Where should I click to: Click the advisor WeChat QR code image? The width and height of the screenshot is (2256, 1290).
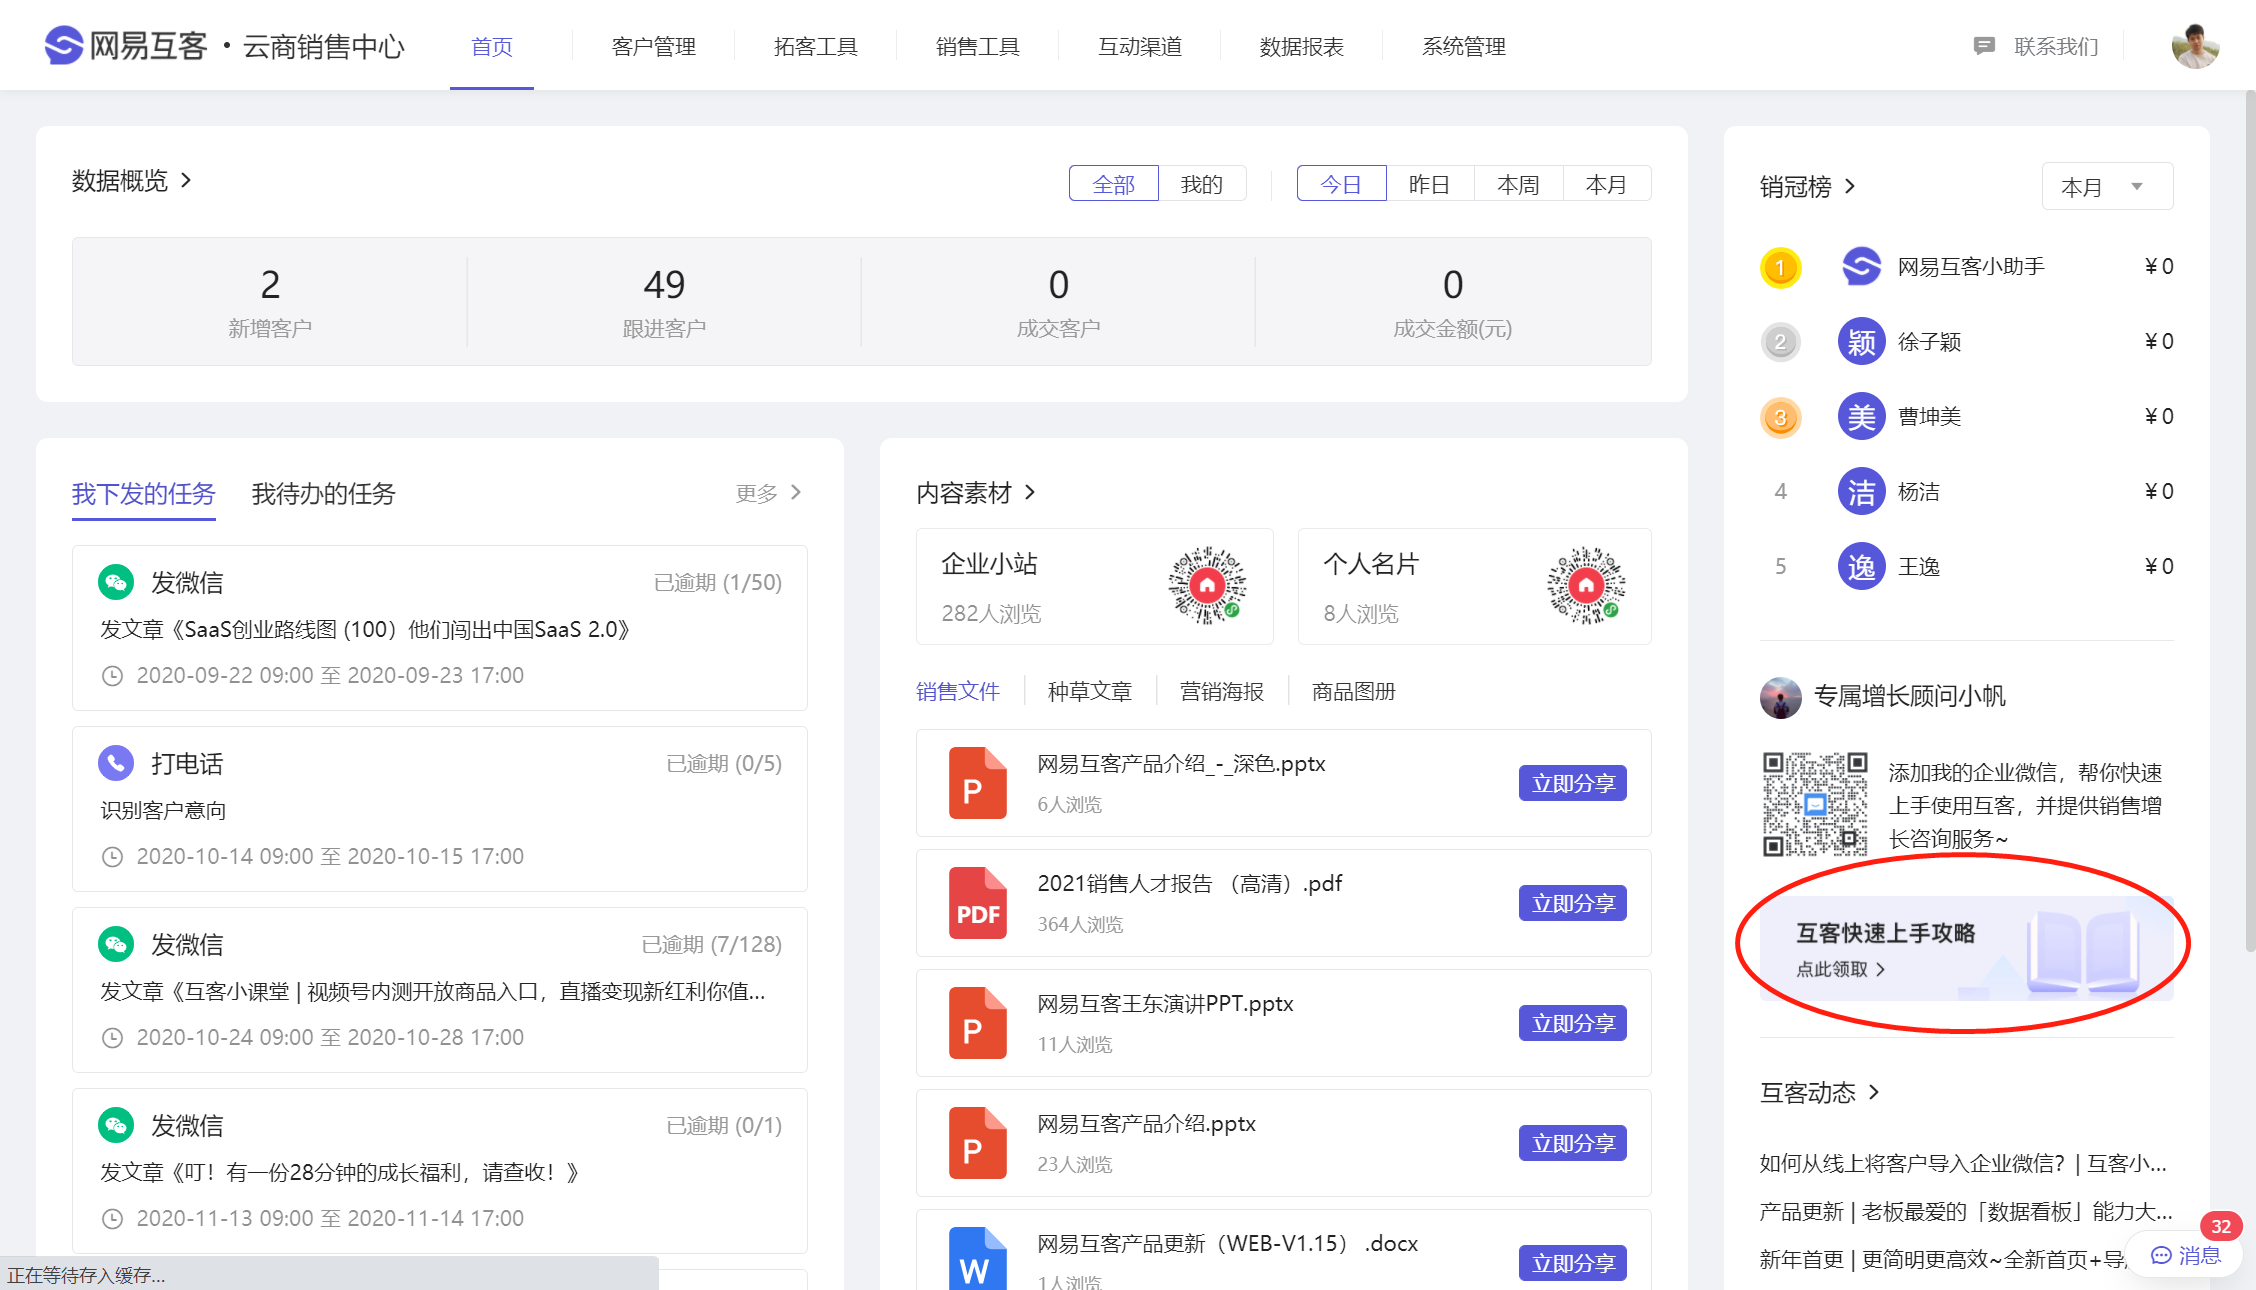[x=1815, y=804]
